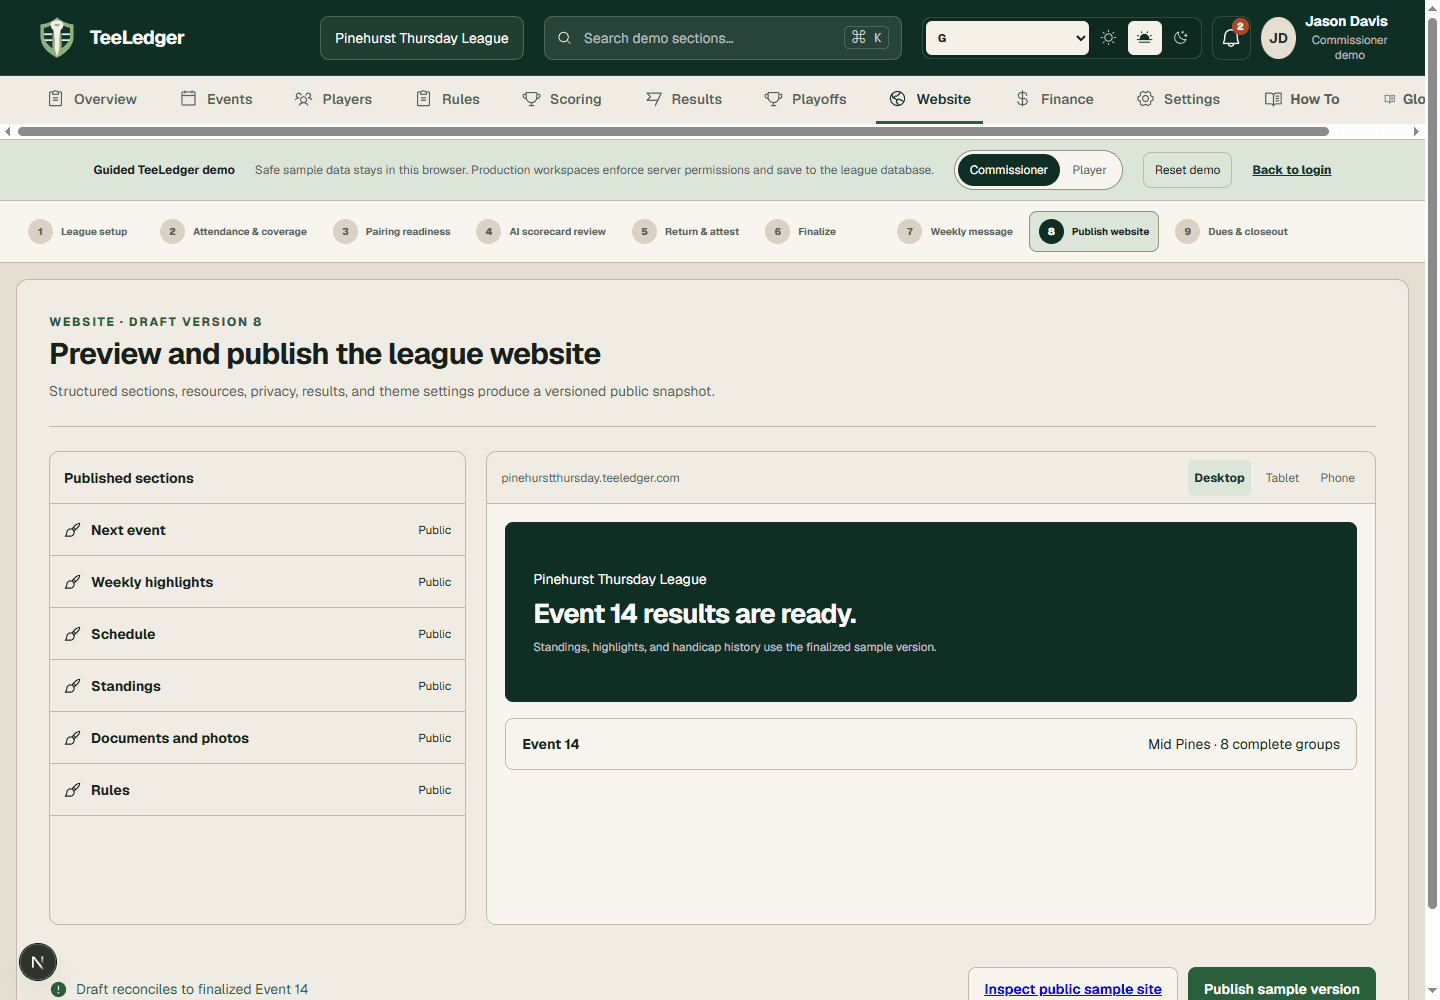Click the TeeLedger shield logo

pos(57,38)
